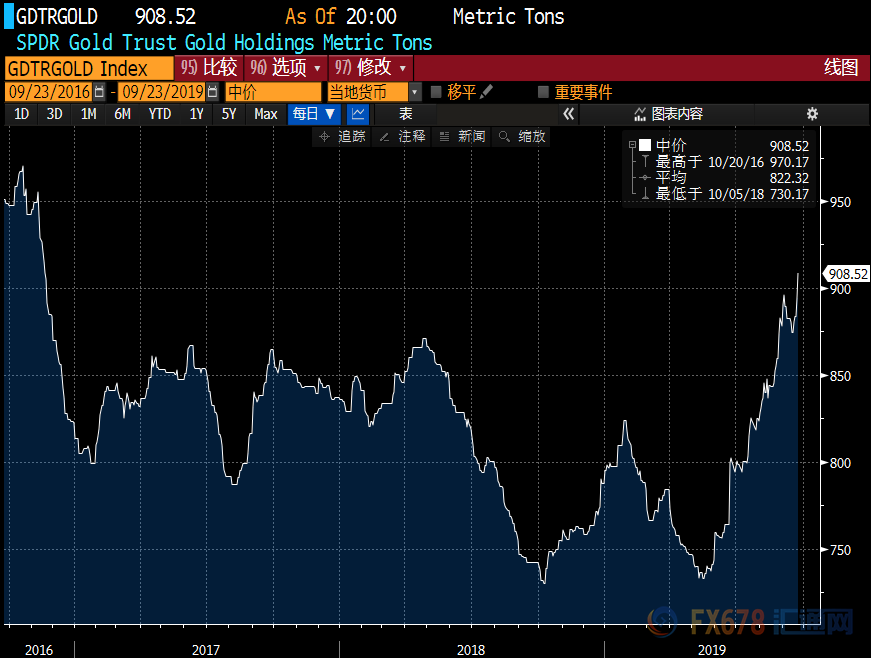The image size is (871, 658).
Task: Click the 908.52 last value axis marker
Action: point(847,274)
